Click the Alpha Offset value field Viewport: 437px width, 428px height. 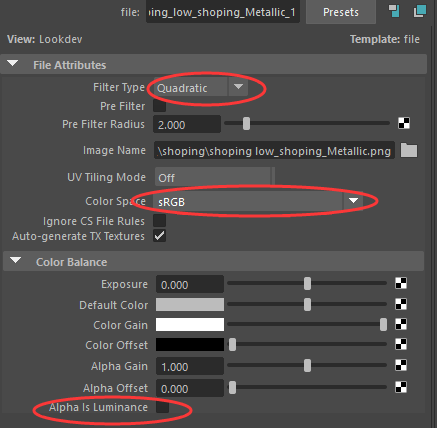[x=190, y=388]
